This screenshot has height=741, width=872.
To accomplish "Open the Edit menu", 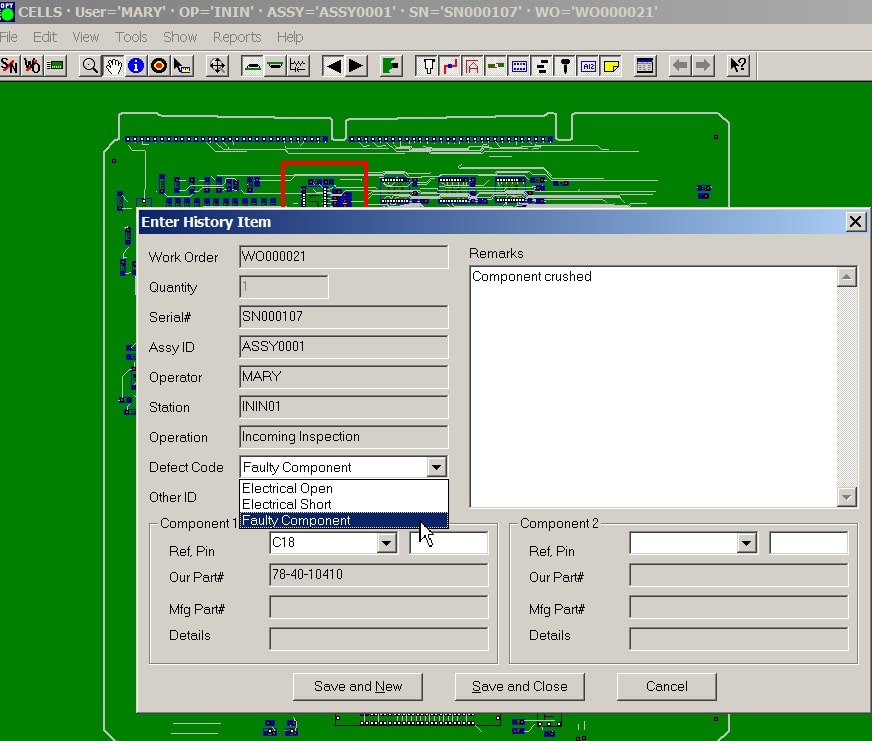I will coord(44,37).
